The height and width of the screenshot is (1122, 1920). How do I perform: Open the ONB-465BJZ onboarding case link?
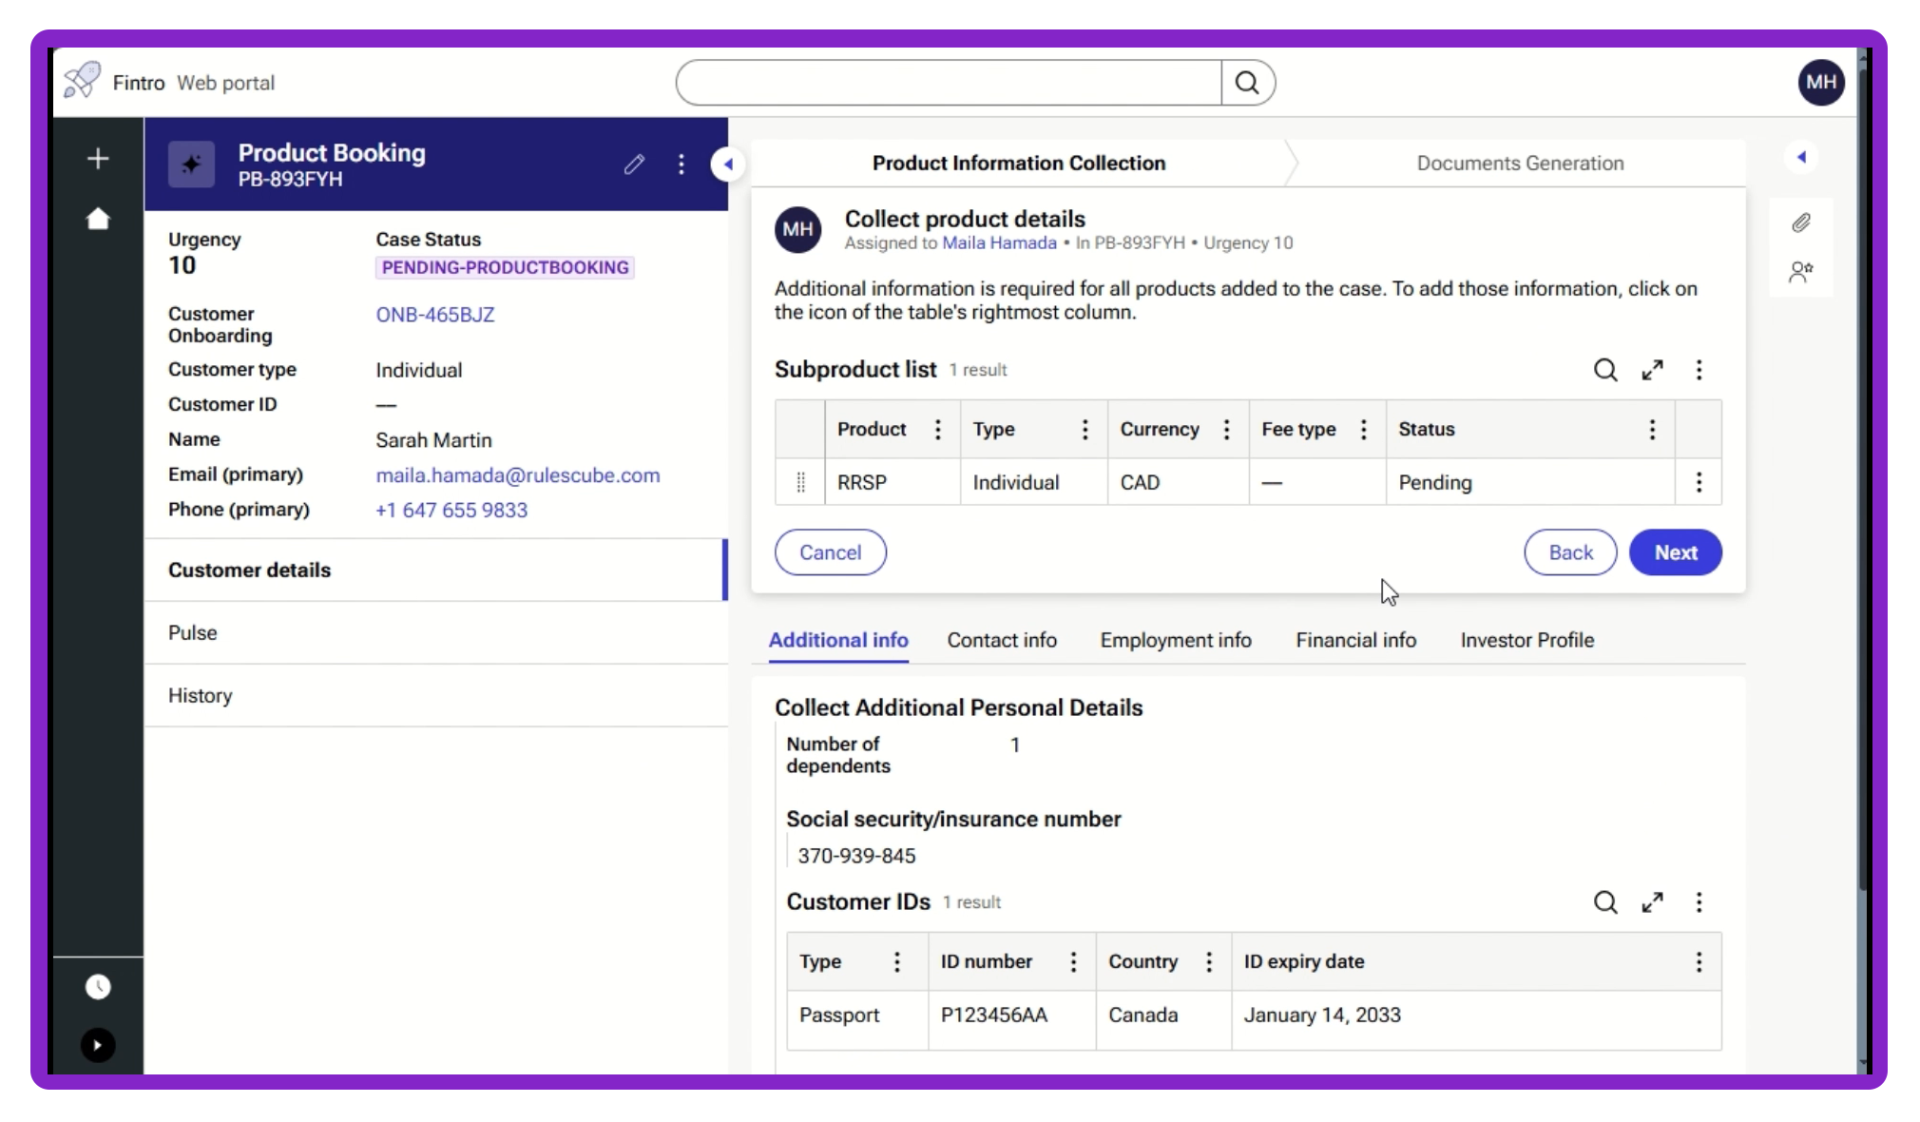435,315
